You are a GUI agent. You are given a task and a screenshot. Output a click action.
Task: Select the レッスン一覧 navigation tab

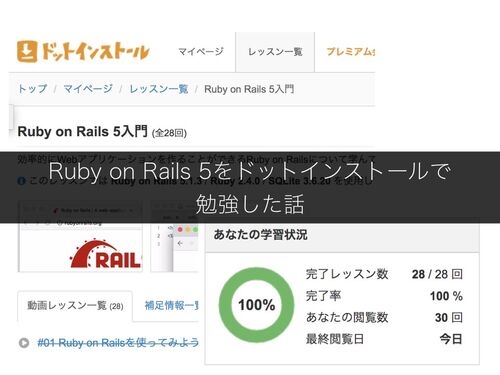pyautogui.click(x=275, y=52)
